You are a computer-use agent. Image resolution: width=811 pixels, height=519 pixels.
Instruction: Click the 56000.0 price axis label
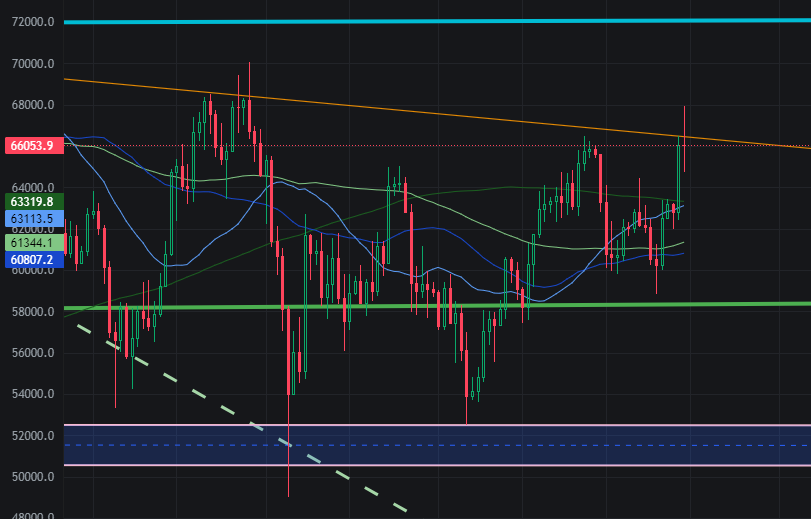(x=33, y=353)
